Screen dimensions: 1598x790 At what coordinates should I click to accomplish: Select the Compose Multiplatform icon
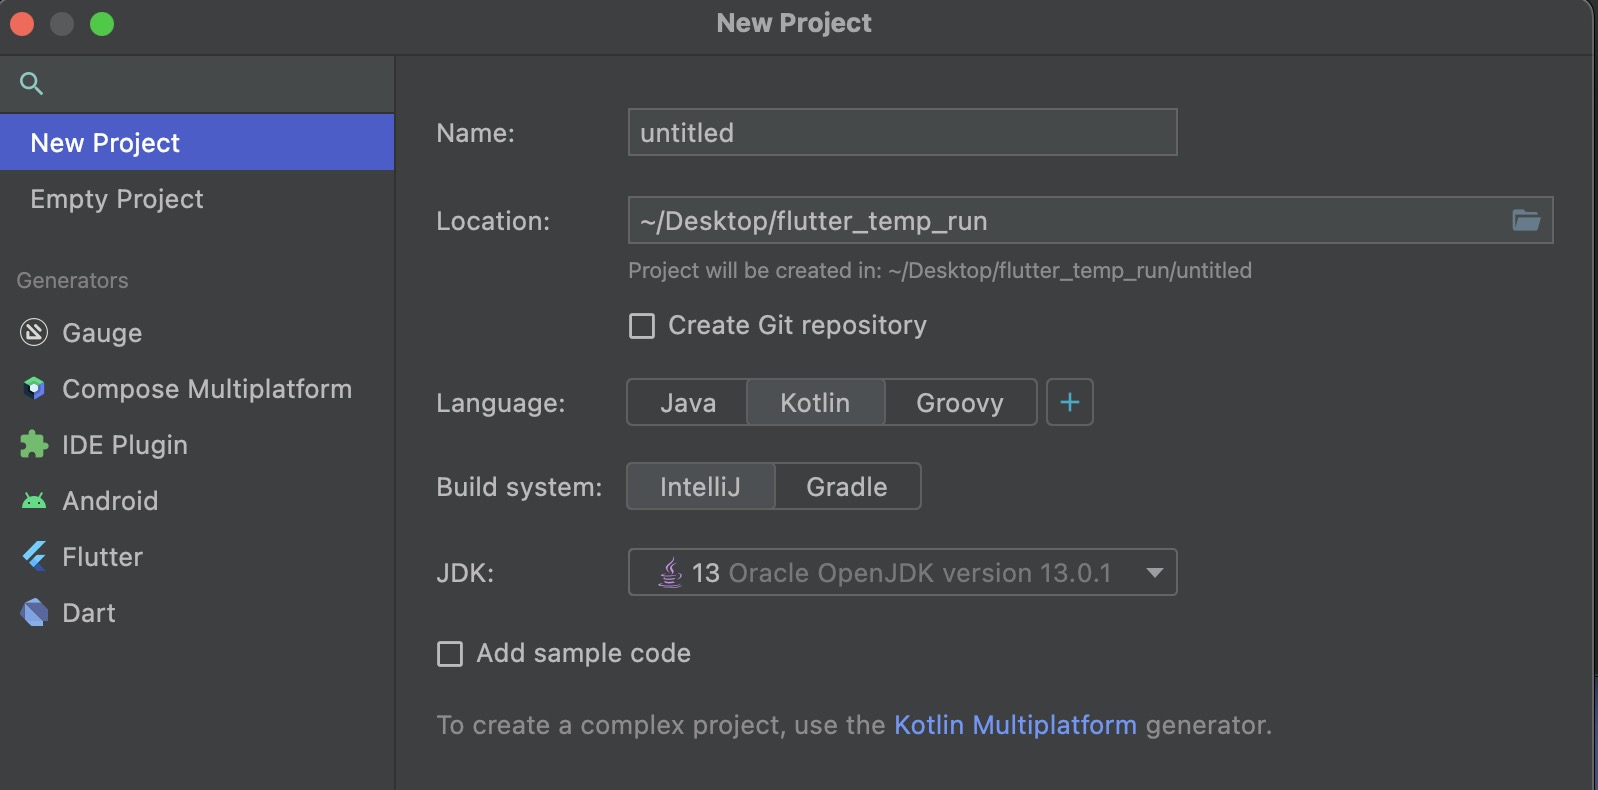coord(34,389)
